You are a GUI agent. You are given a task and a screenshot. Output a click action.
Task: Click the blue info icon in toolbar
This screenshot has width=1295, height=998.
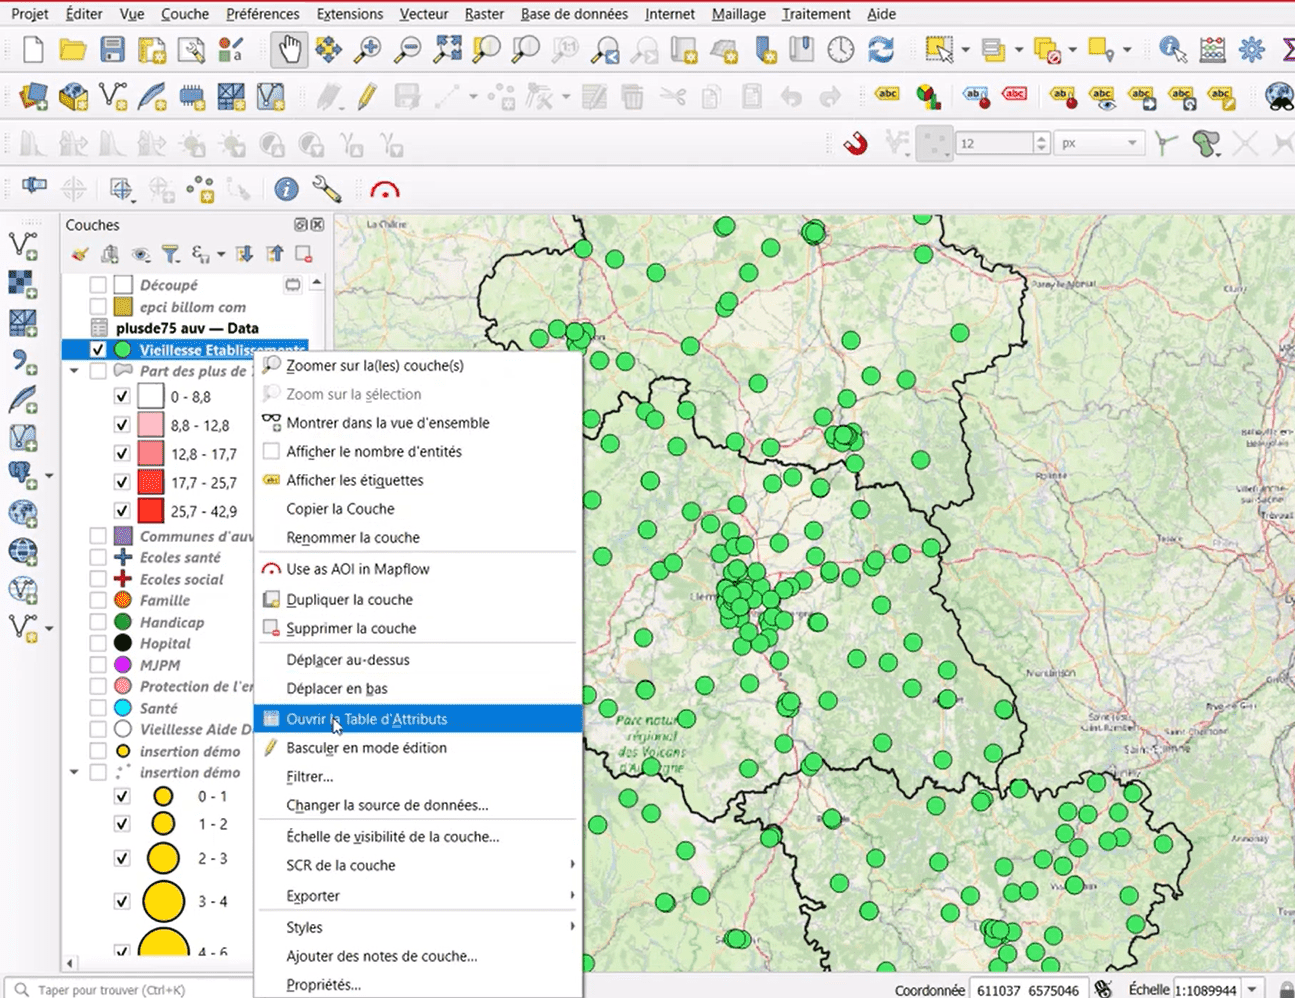(x=286, y=189)
